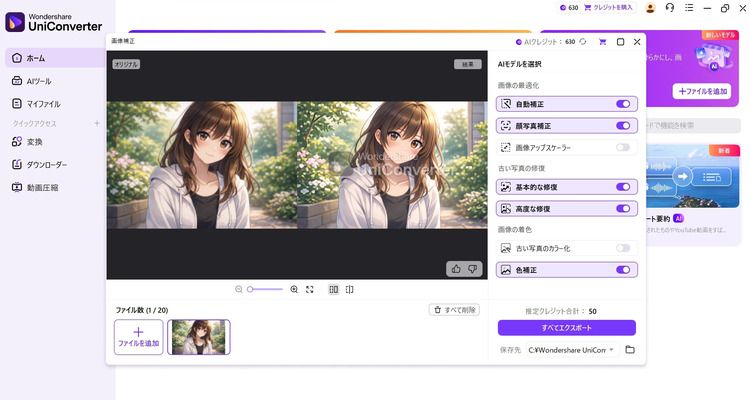Open the main hamburger menu icon

pyautogui.click(x=689, y=8)
